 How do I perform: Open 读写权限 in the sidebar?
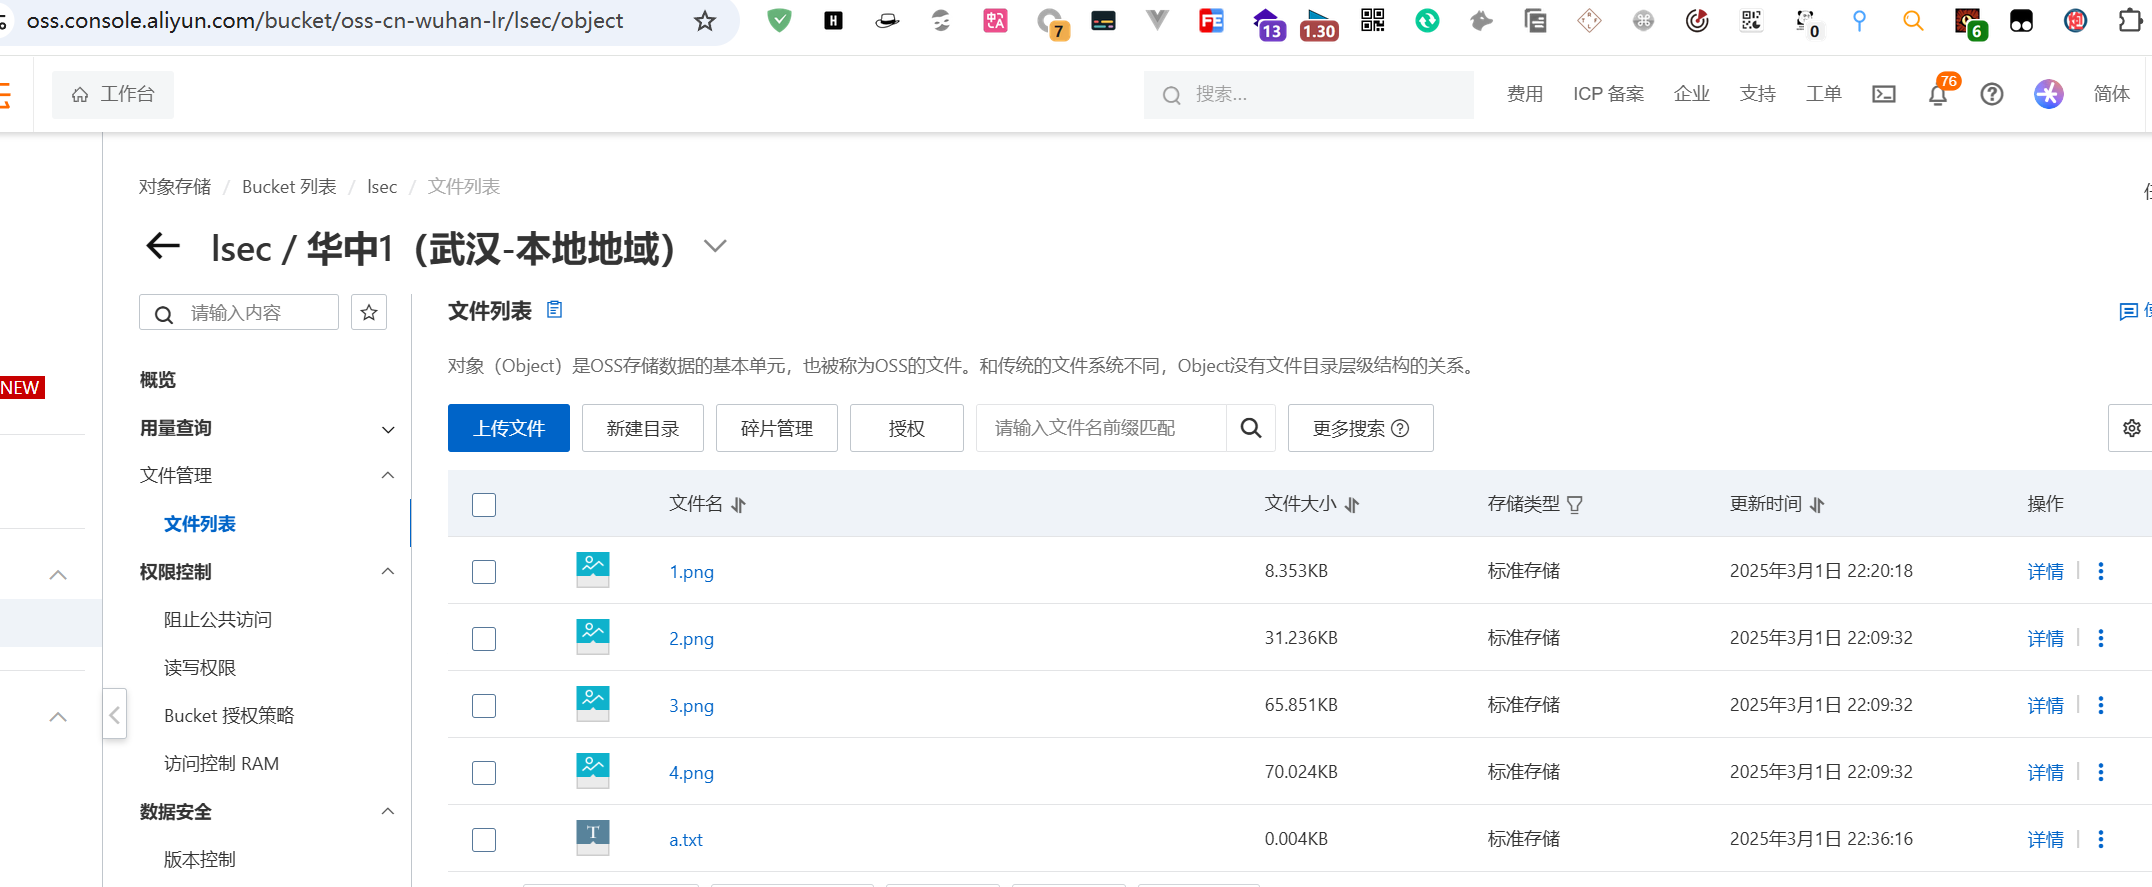(x=200, y=668)
